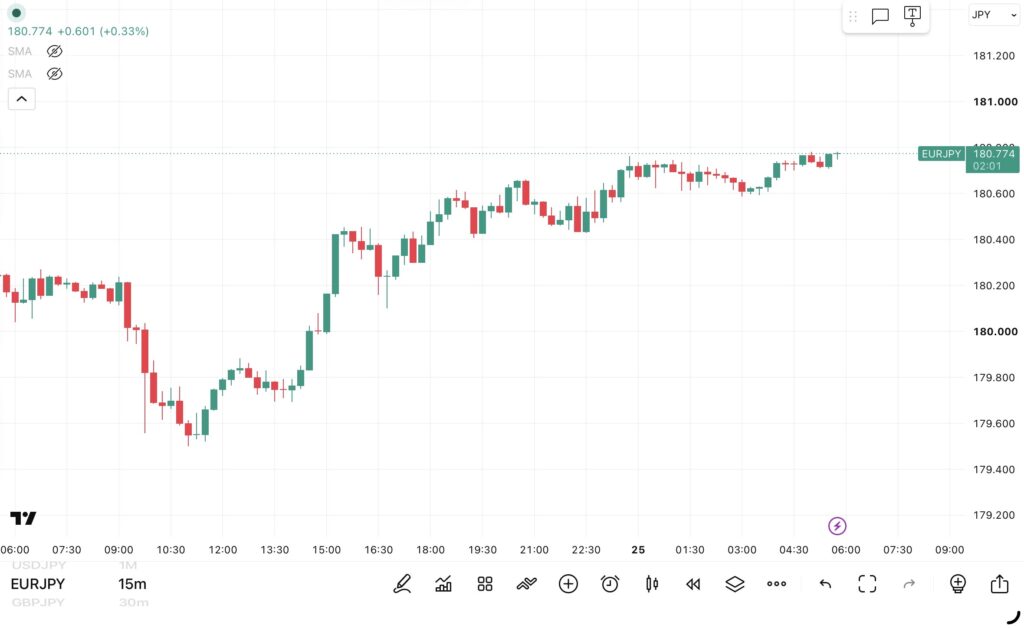
Task: Open more options three-dots menu
Action: [776, 584]
